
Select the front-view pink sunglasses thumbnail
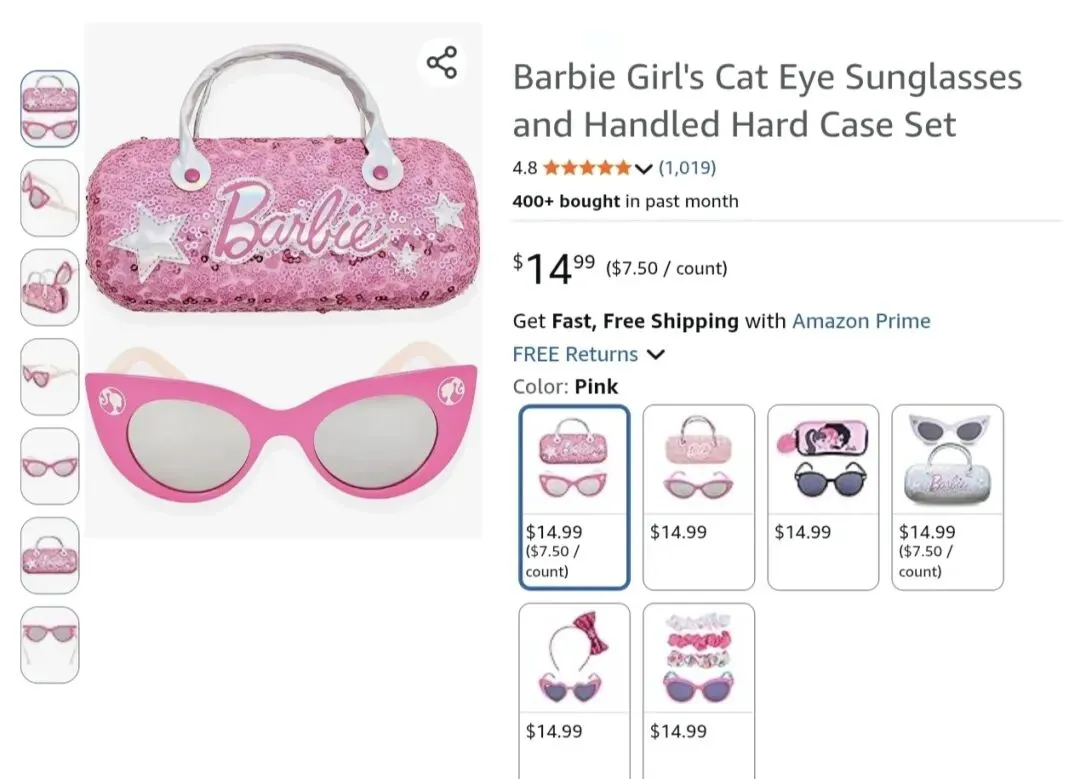tap(50, 466)
